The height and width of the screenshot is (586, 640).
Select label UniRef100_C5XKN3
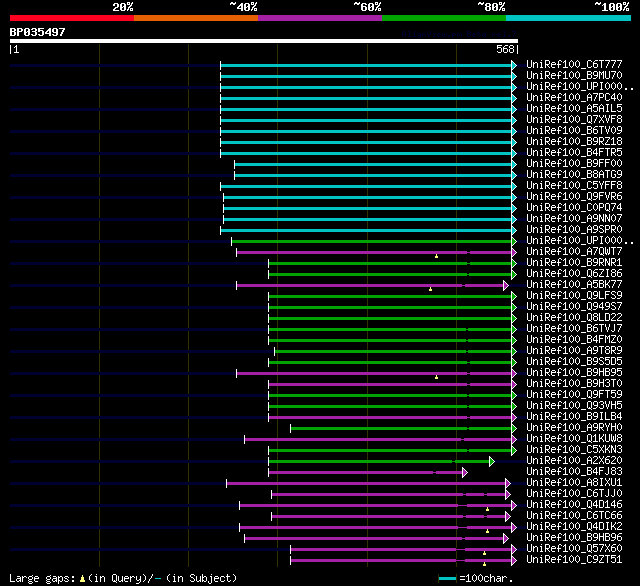pos(574,450)
